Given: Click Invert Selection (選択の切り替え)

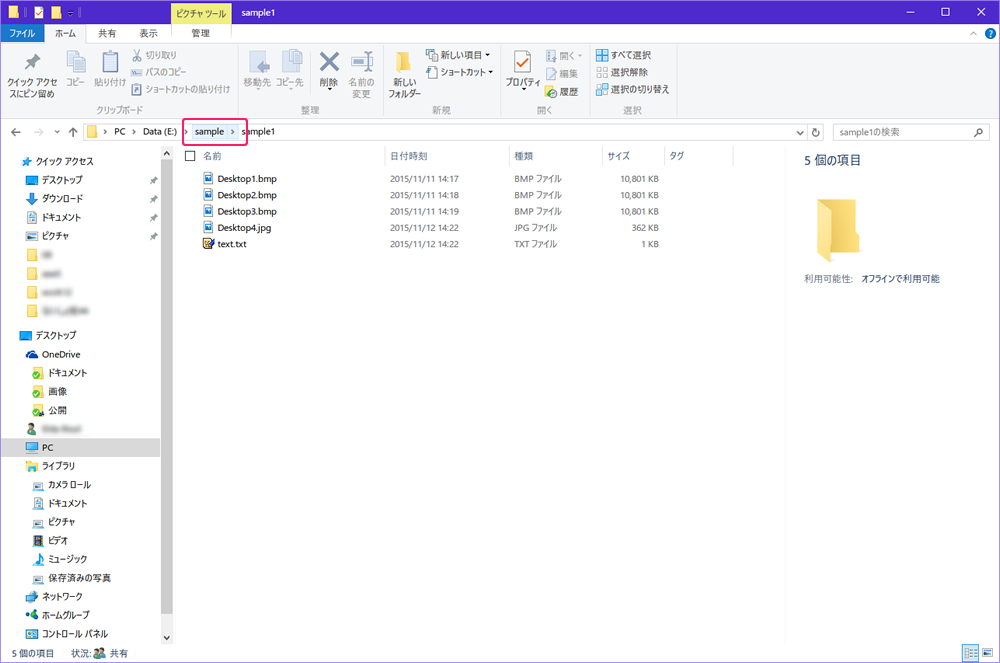Looking at the screenshot, I should click(633, 89).
